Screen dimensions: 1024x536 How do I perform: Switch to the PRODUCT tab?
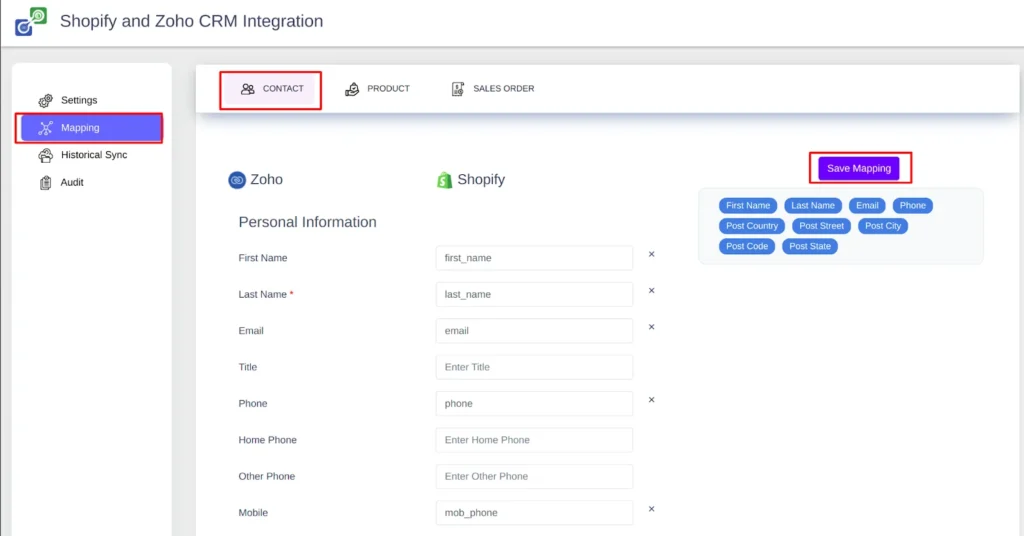377,89
